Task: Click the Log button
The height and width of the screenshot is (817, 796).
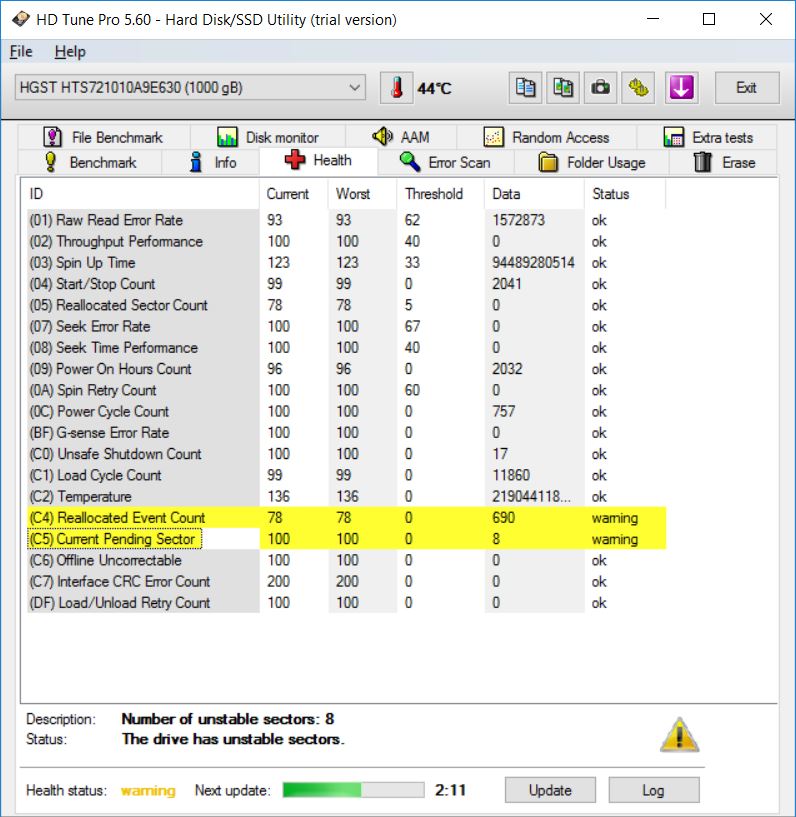Action: click(652, 790)
